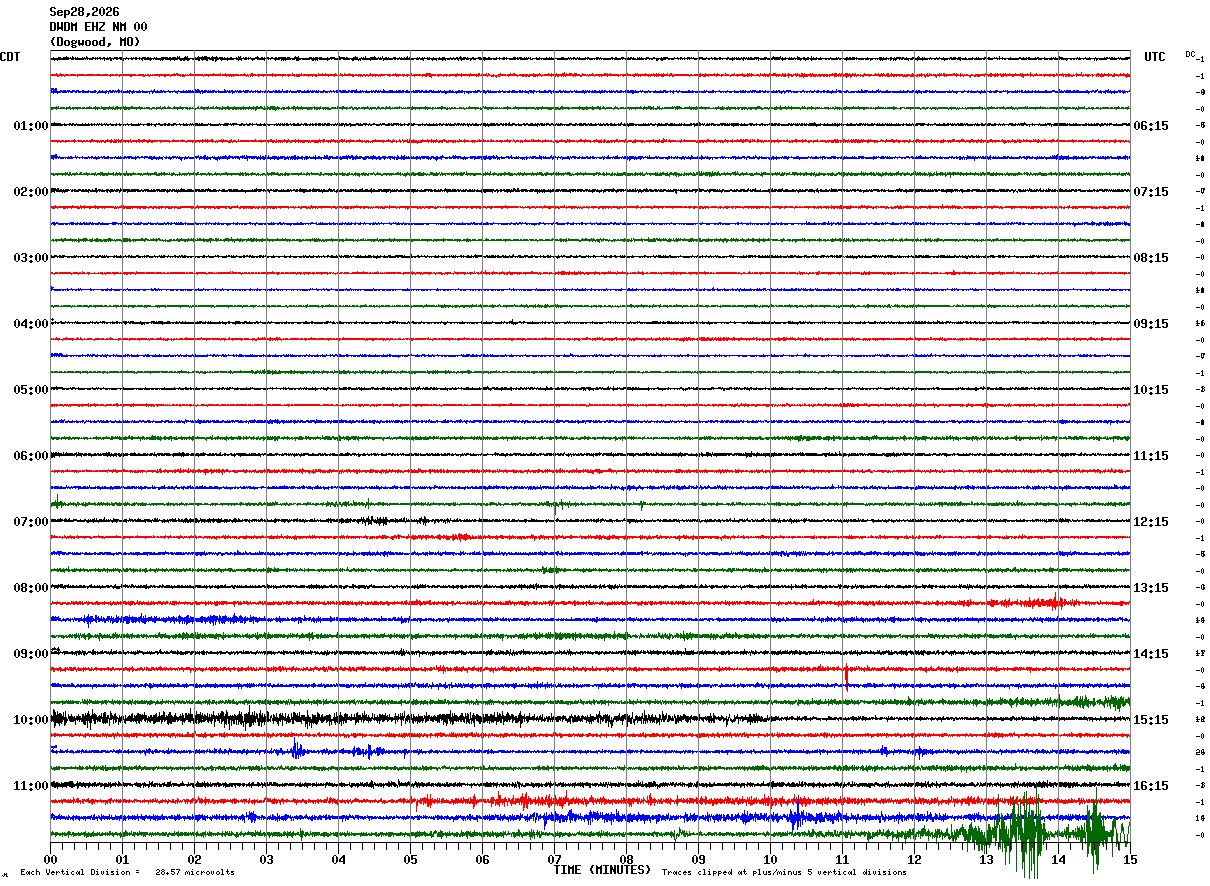Click the vertical division scale note

127,872
